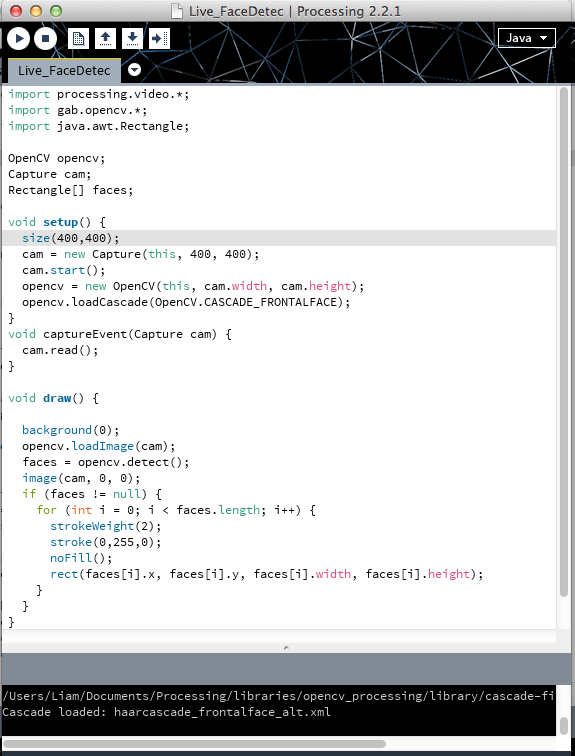Click the green zoom button in the title bar

[56, 11]
